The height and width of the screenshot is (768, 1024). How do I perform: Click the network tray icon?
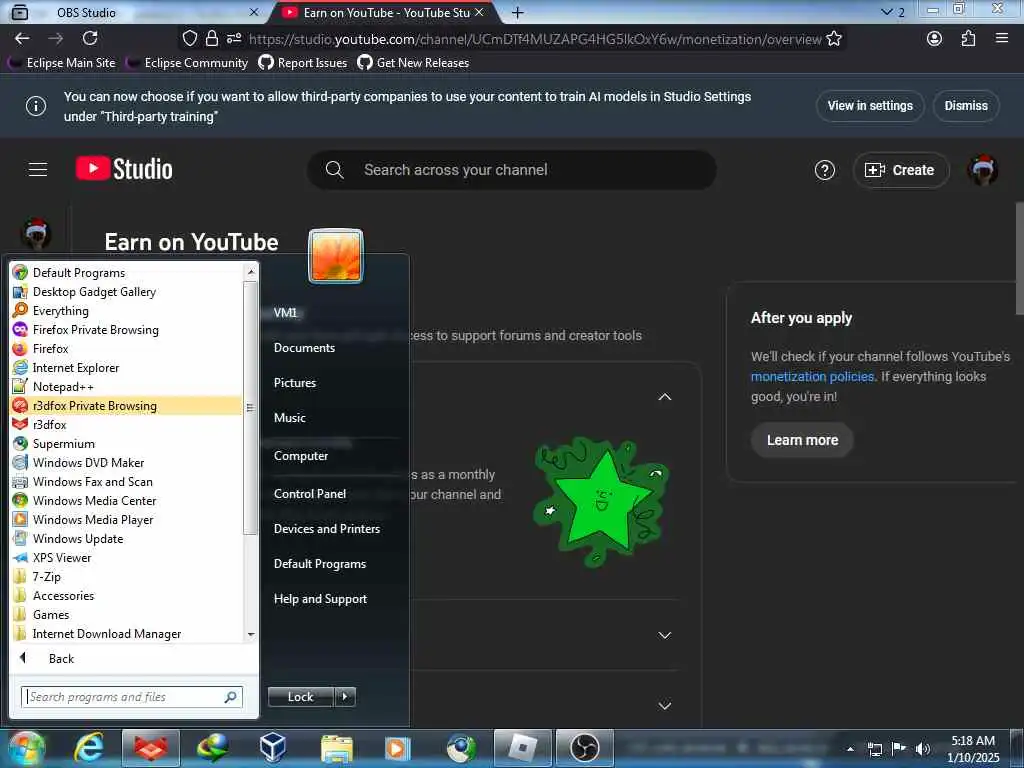pos(874,748)
